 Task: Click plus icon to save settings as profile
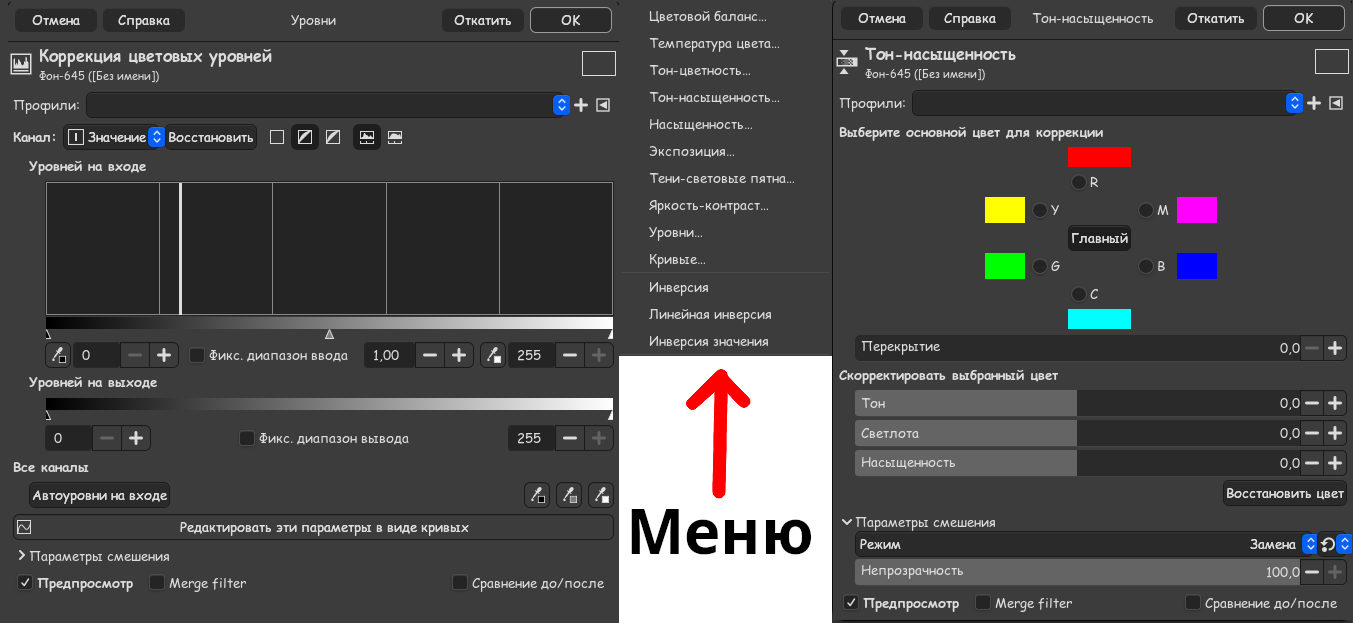581,103
